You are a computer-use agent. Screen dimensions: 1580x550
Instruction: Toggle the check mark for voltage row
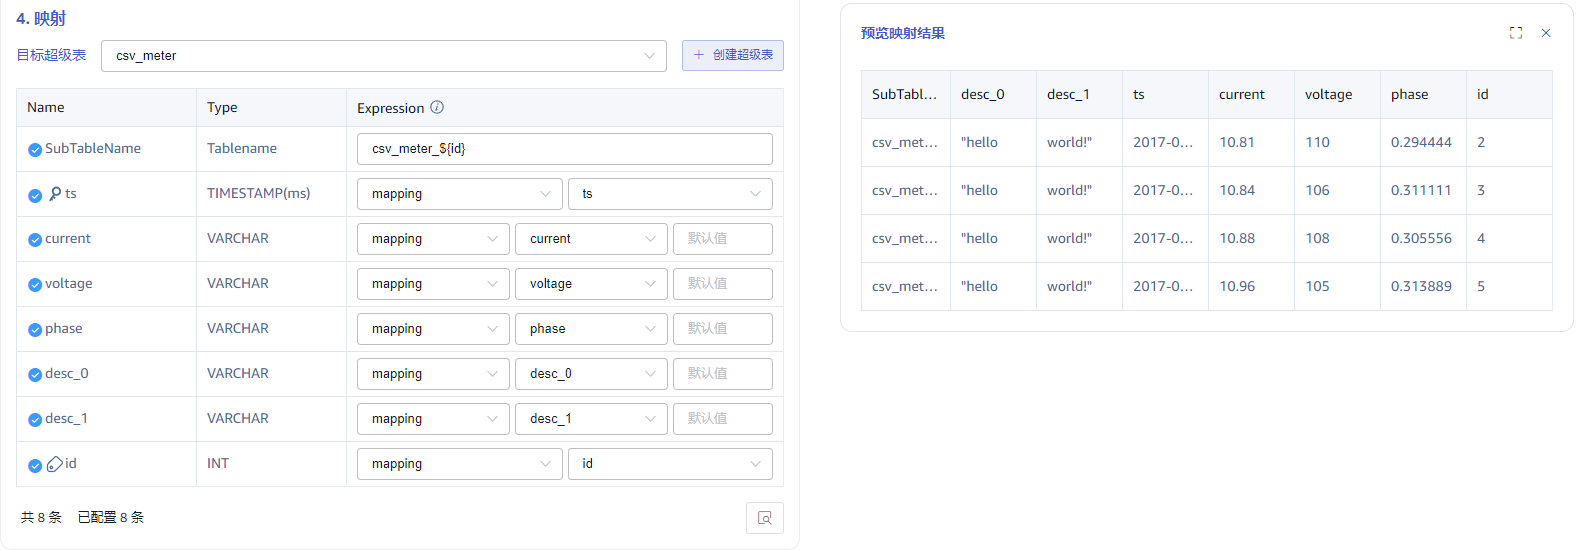click(35, 285)
